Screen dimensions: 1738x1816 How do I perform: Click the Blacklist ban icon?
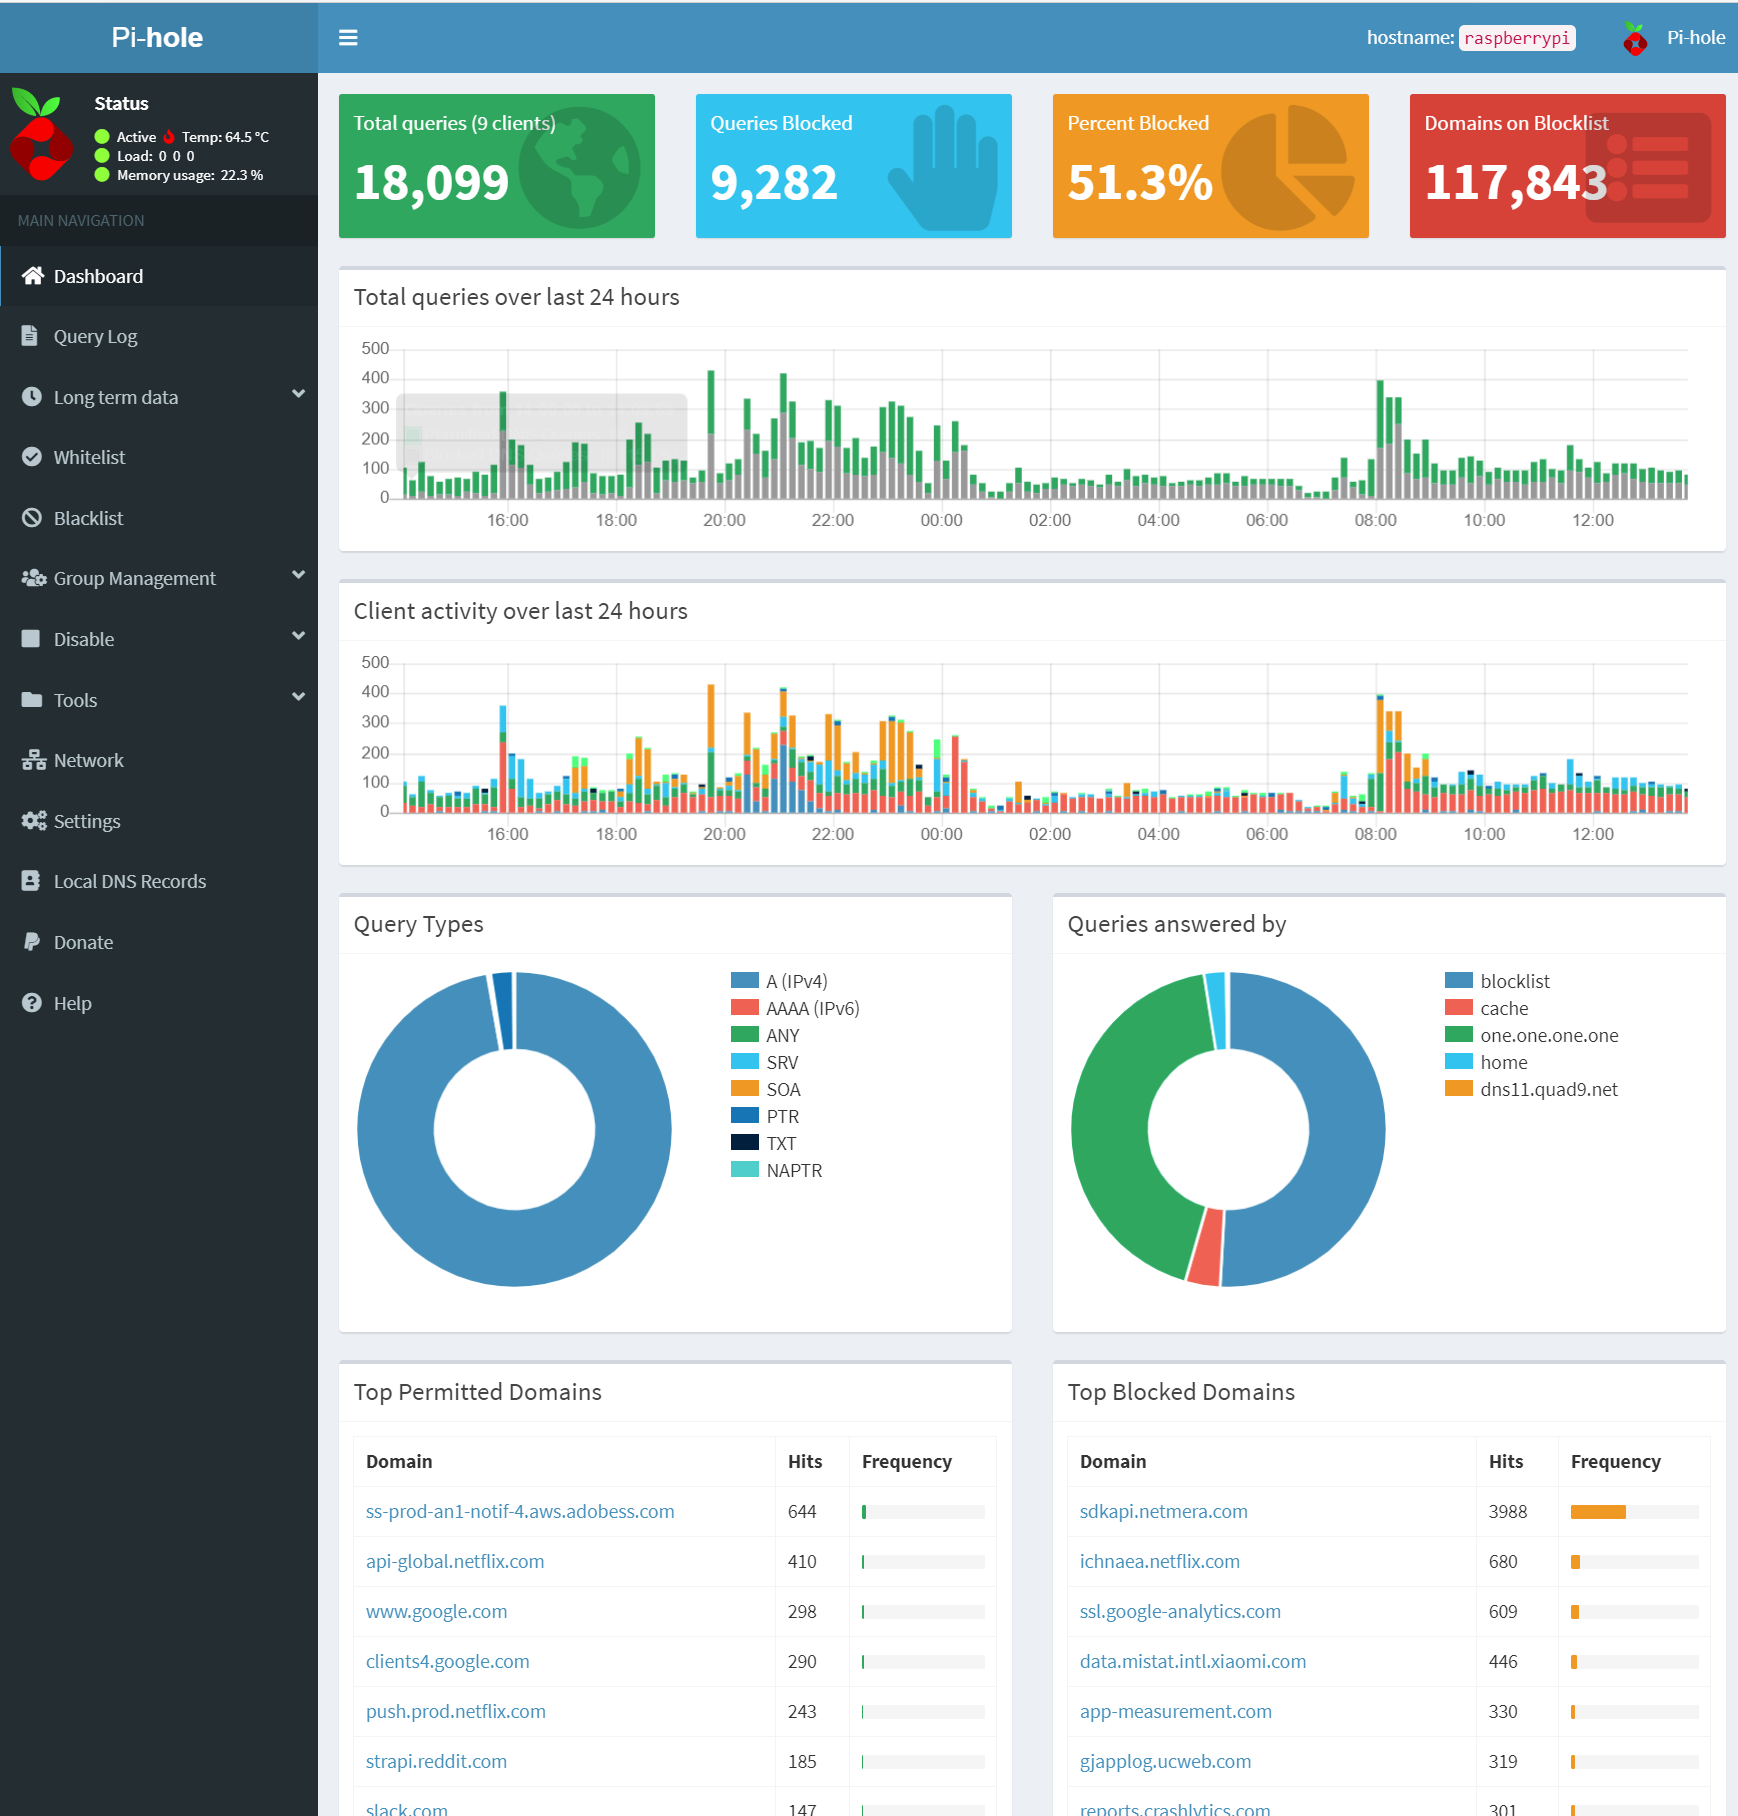point(32,518)
